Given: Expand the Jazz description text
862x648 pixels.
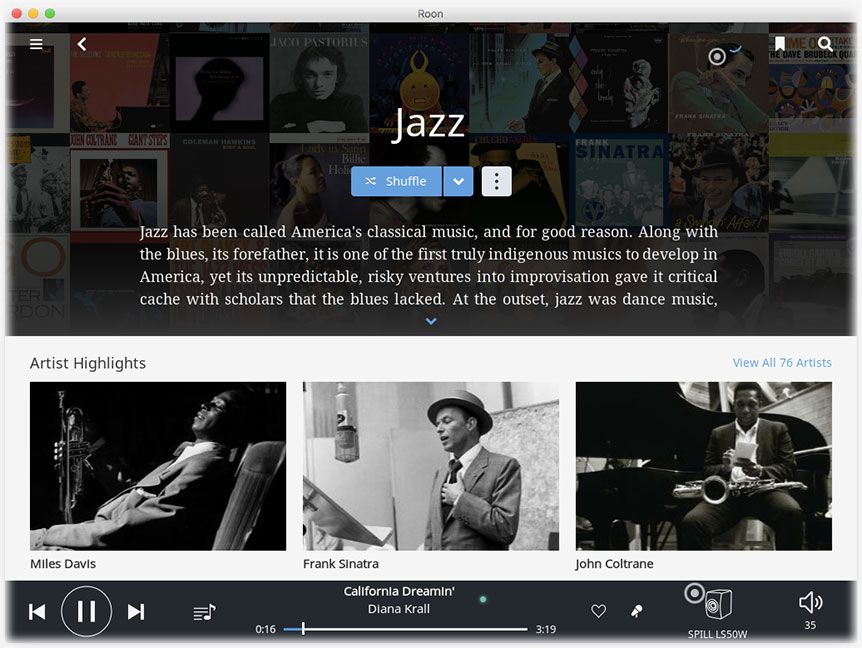Looking at the screenshot, I should [431, 321].
